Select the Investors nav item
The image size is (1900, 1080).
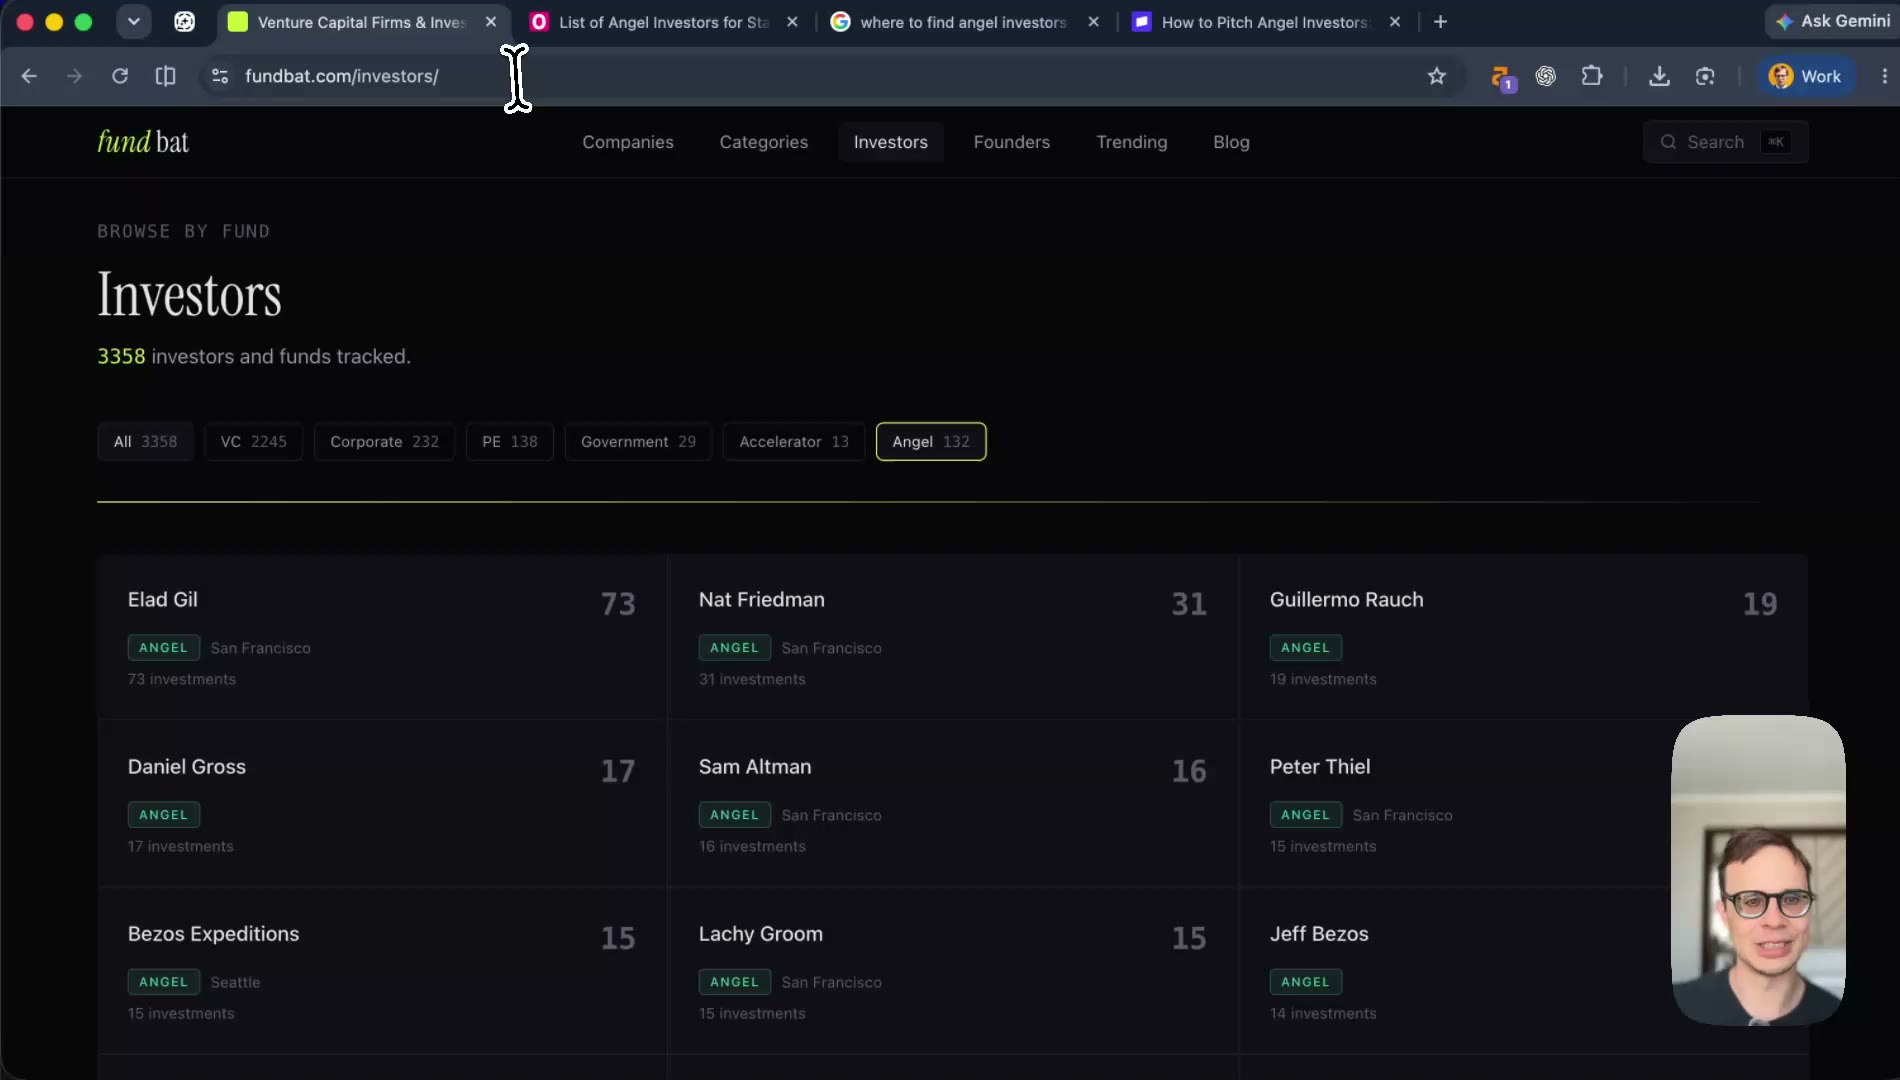(x=891, y=142)
